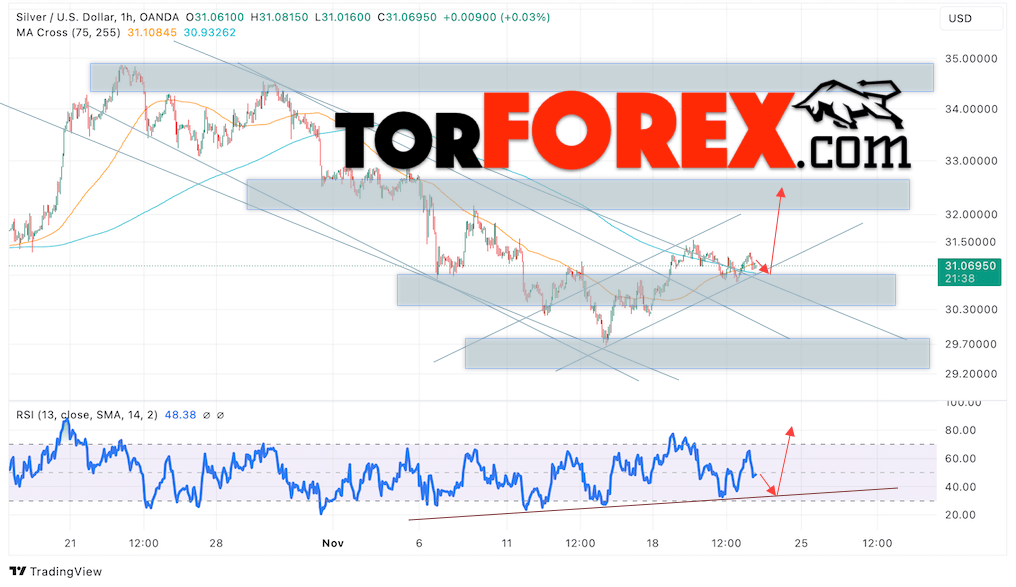This screenshot has width=1016, height=587.
Task: Click the OANDA data source label
Action: [159, 17]
